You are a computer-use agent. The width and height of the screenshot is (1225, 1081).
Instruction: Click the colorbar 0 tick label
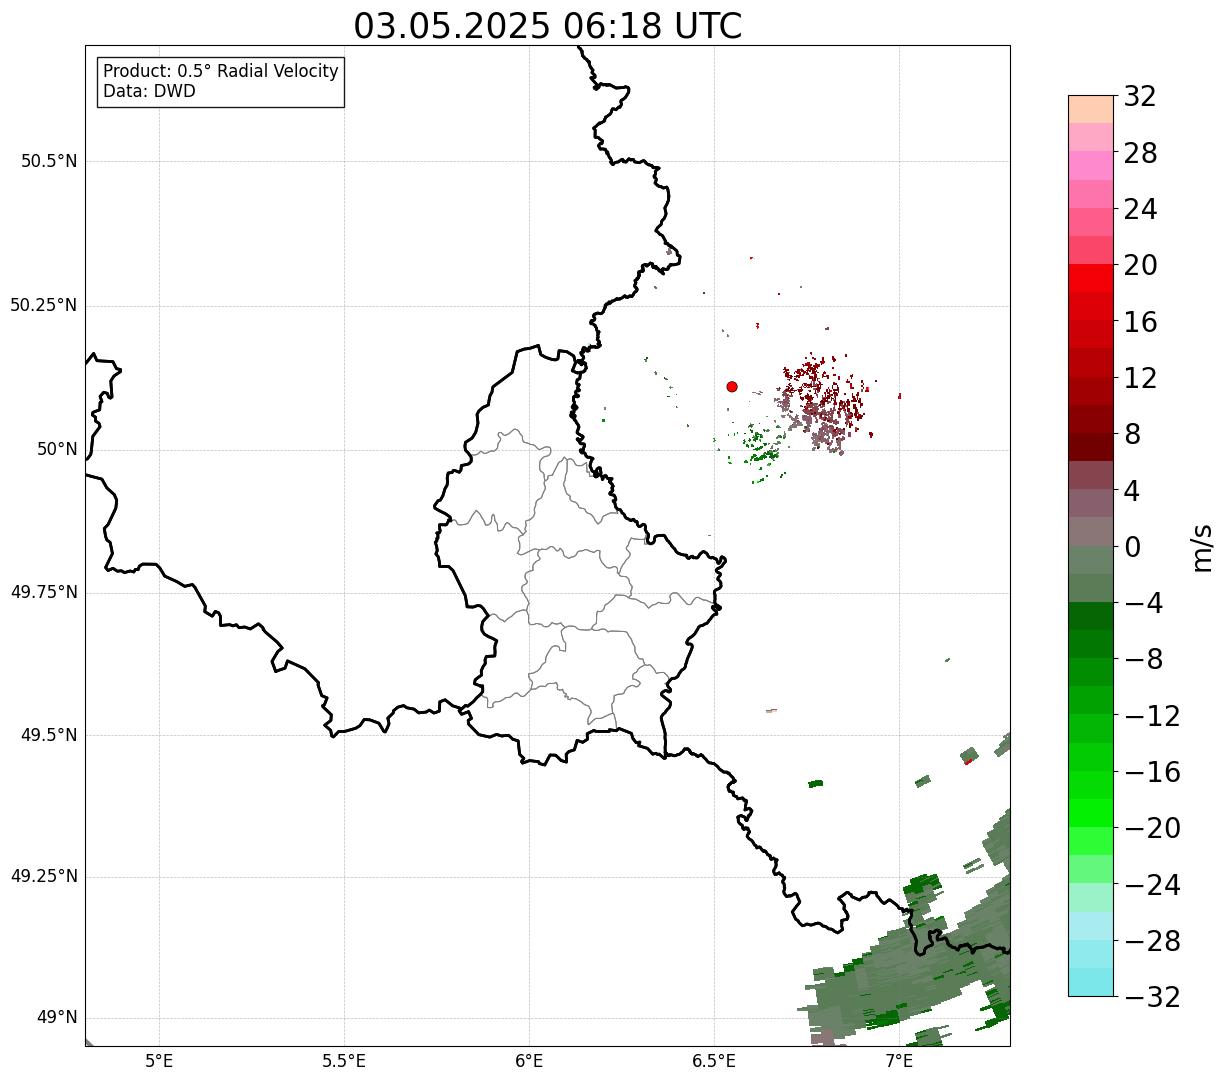tap(1132, 547)
